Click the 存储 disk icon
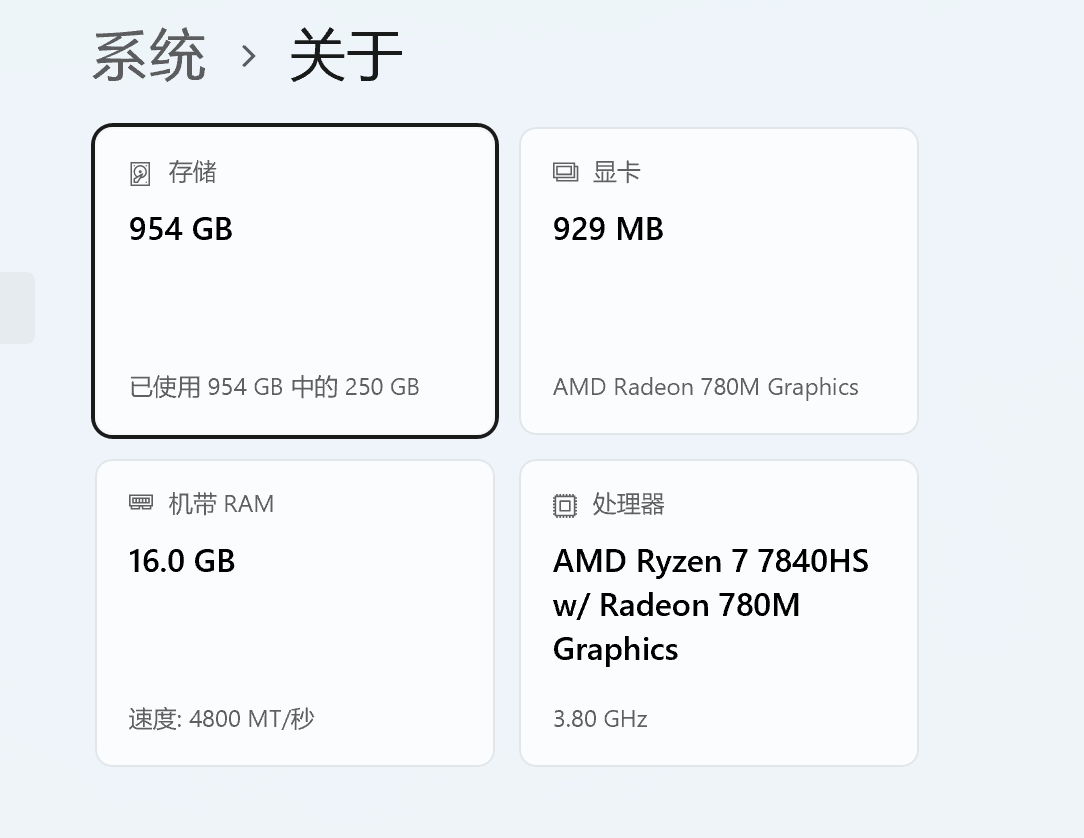This screenshot has width=1084, height=838. [x=140, y=174]
